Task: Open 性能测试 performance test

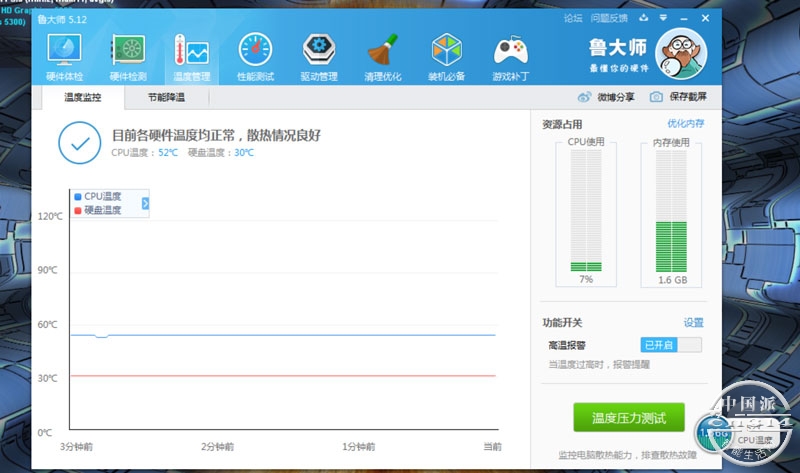Action: (256, 57)
